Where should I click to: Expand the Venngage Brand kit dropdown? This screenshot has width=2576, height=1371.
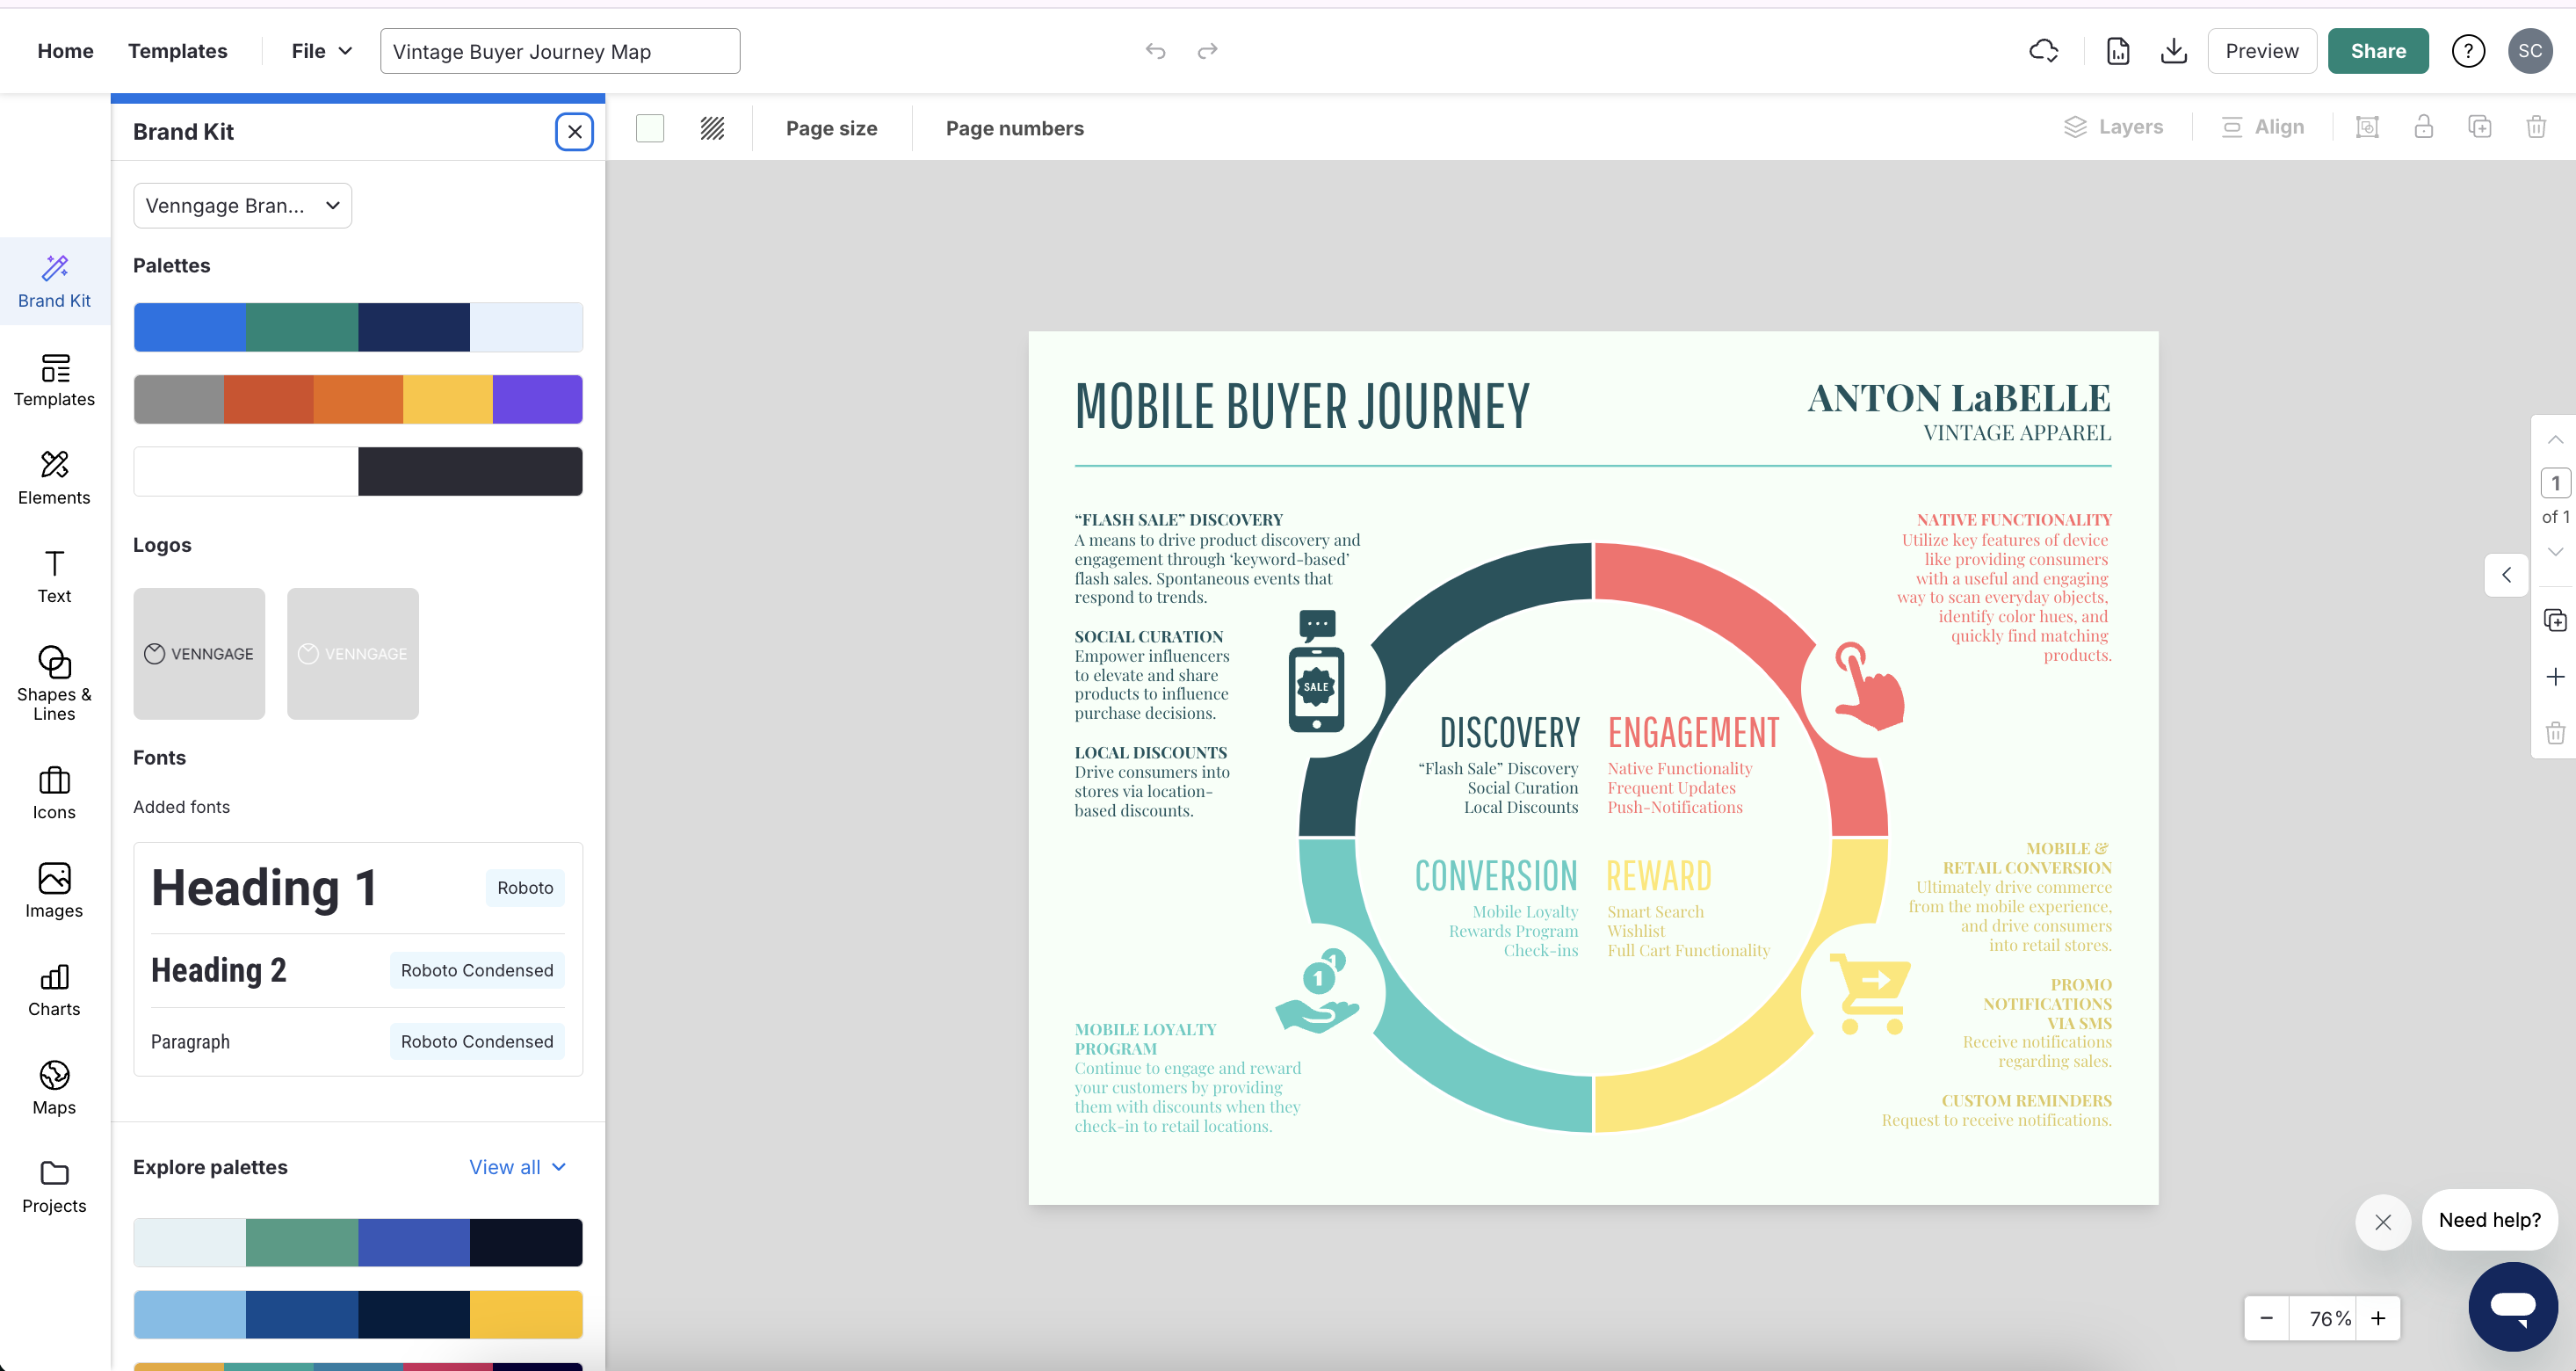click(x=242, y=206)
